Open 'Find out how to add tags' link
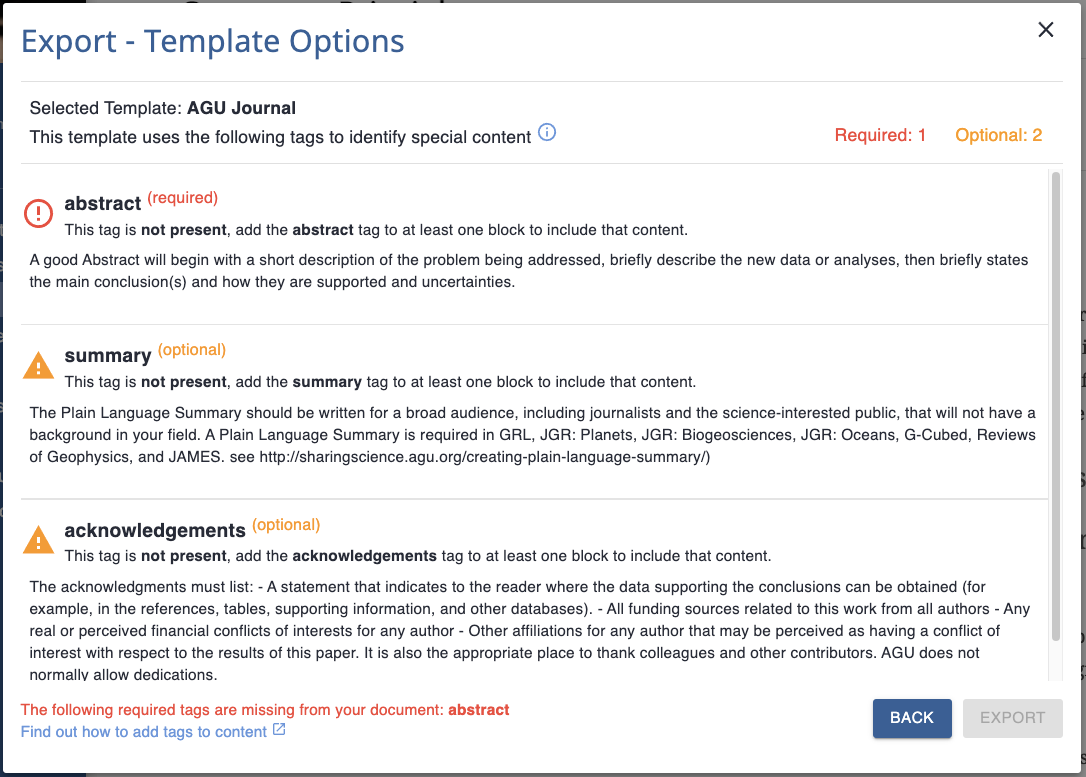The height and width of the screenshot is (777, 1086). point(144,732)
